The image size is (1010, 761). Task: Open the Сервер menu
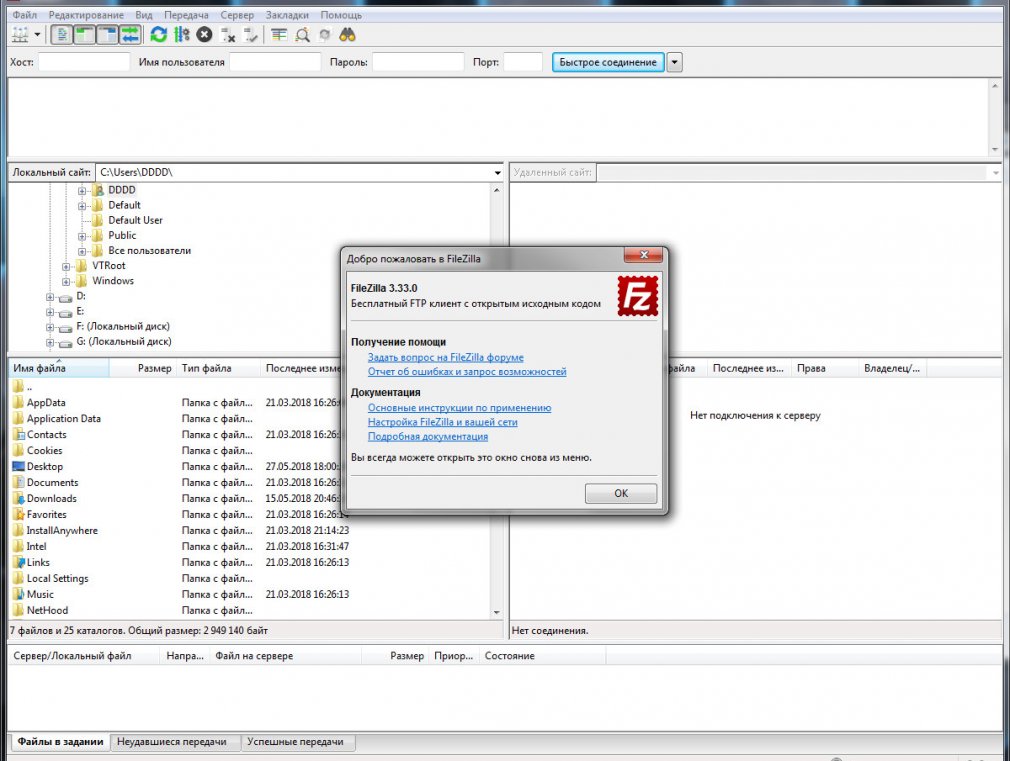(x=237, y=15)
